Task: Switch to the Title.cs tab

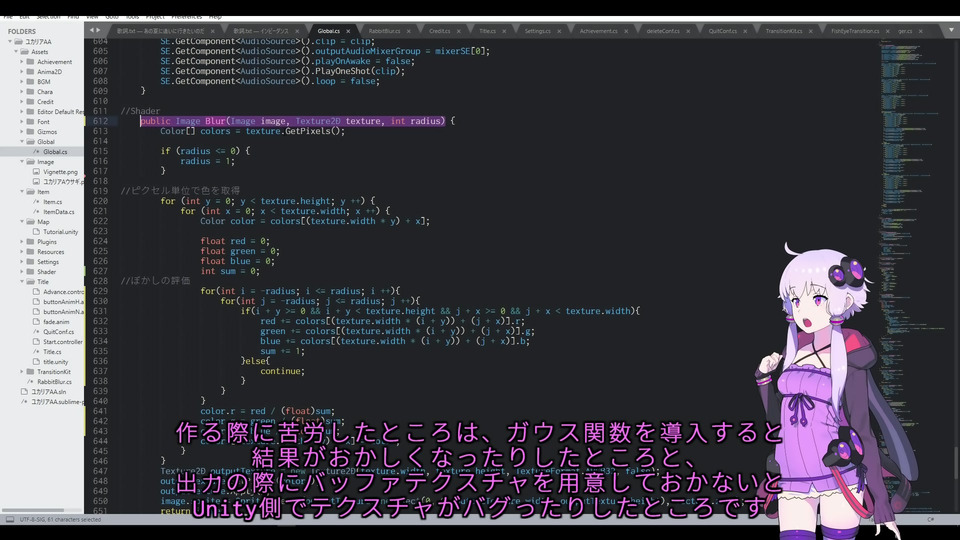Action: pyautogui.click(x=487, y=31)
